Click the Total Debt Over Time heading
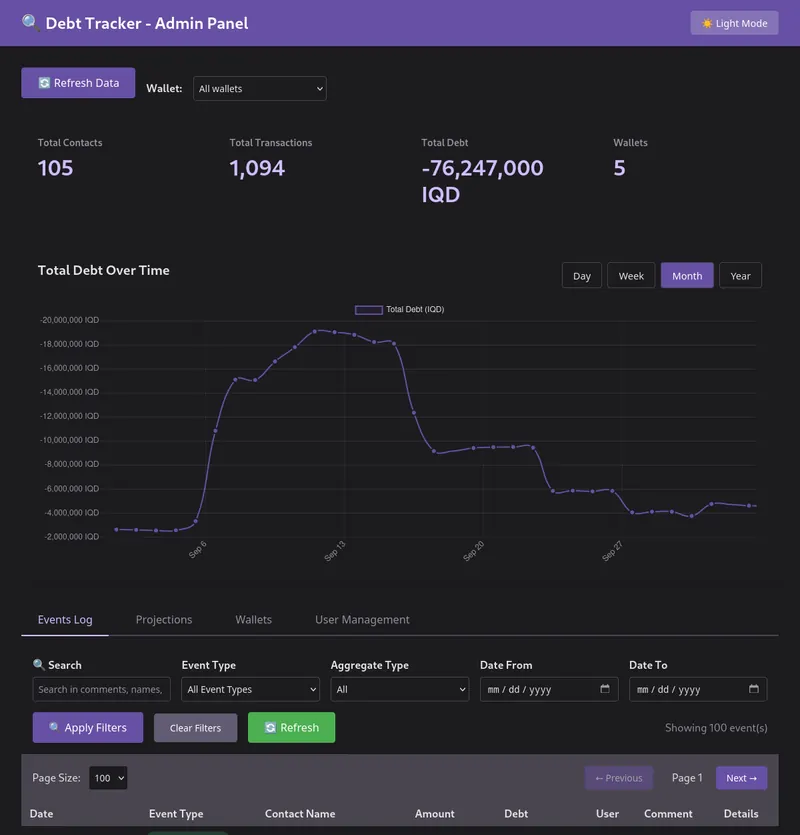This screenshot has height=835, width=800. (x=103, y=271)
